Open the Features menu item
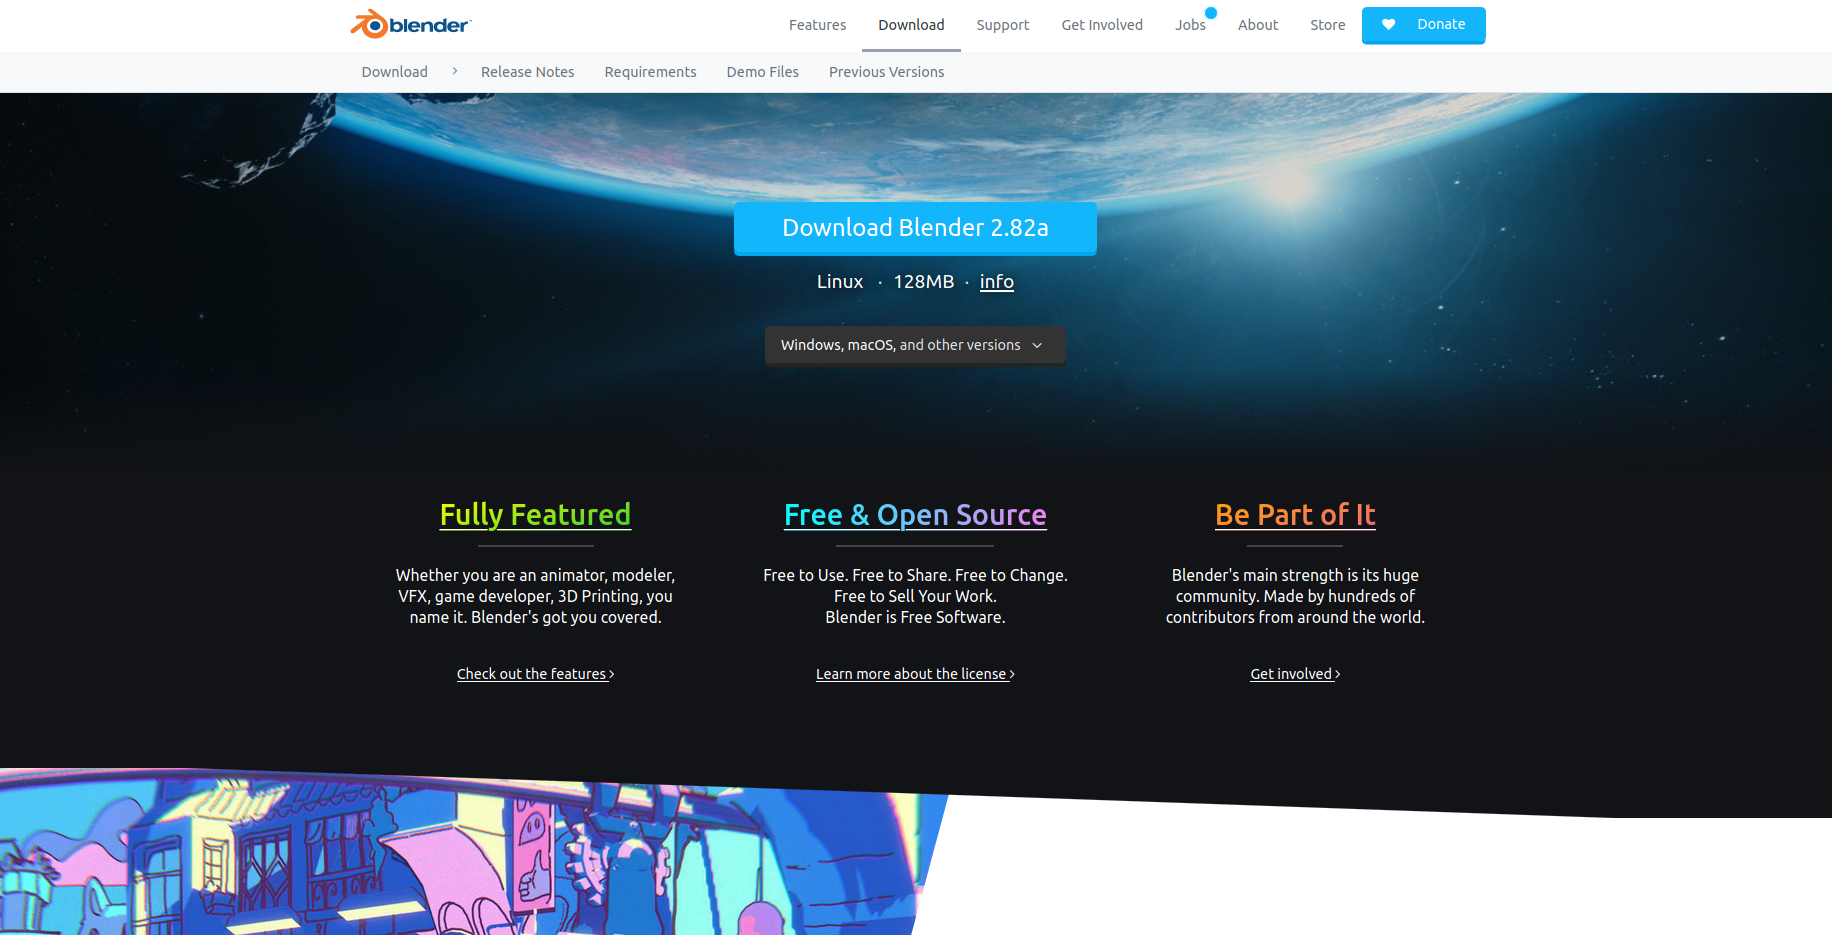The image size is (1832, 935). point(817,25)
